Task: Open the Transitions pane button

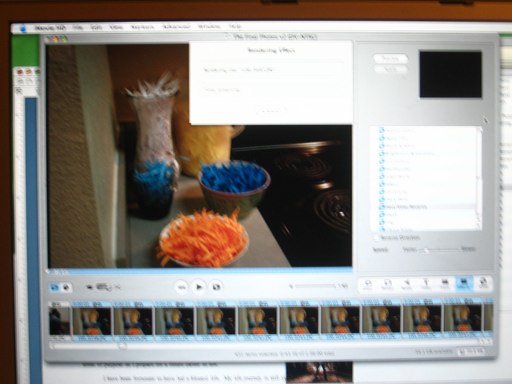Action: tap(445, 285)
